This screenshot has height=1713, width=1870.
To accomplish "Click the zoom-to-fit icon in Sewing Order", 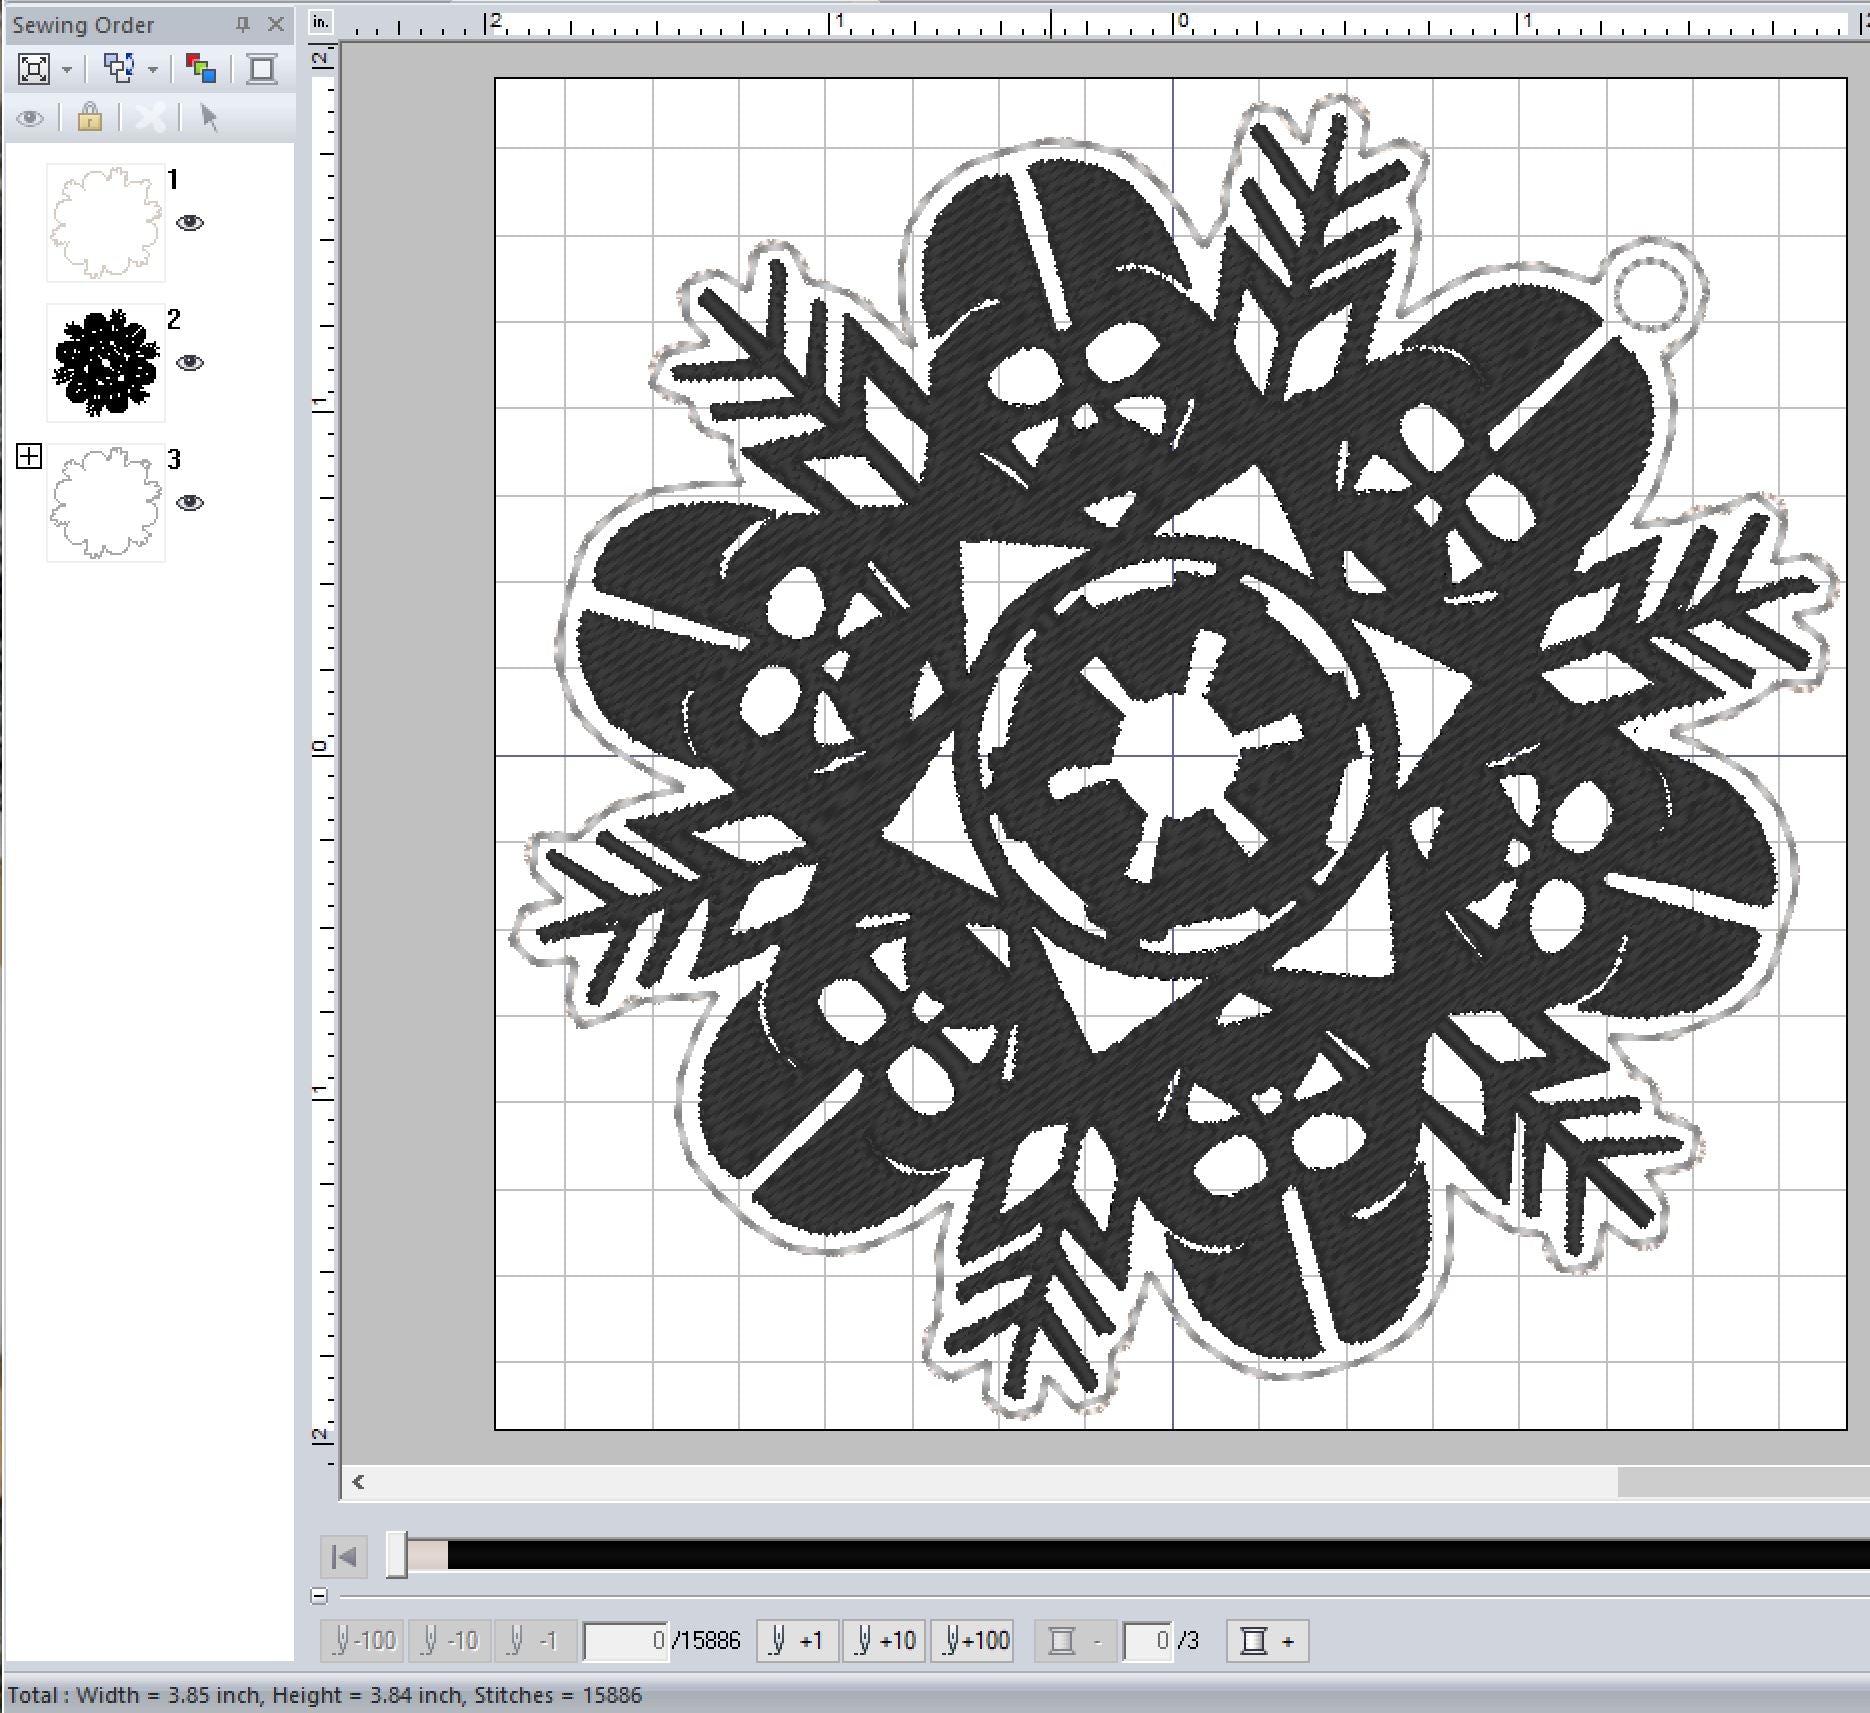I will tap(34, 69).
